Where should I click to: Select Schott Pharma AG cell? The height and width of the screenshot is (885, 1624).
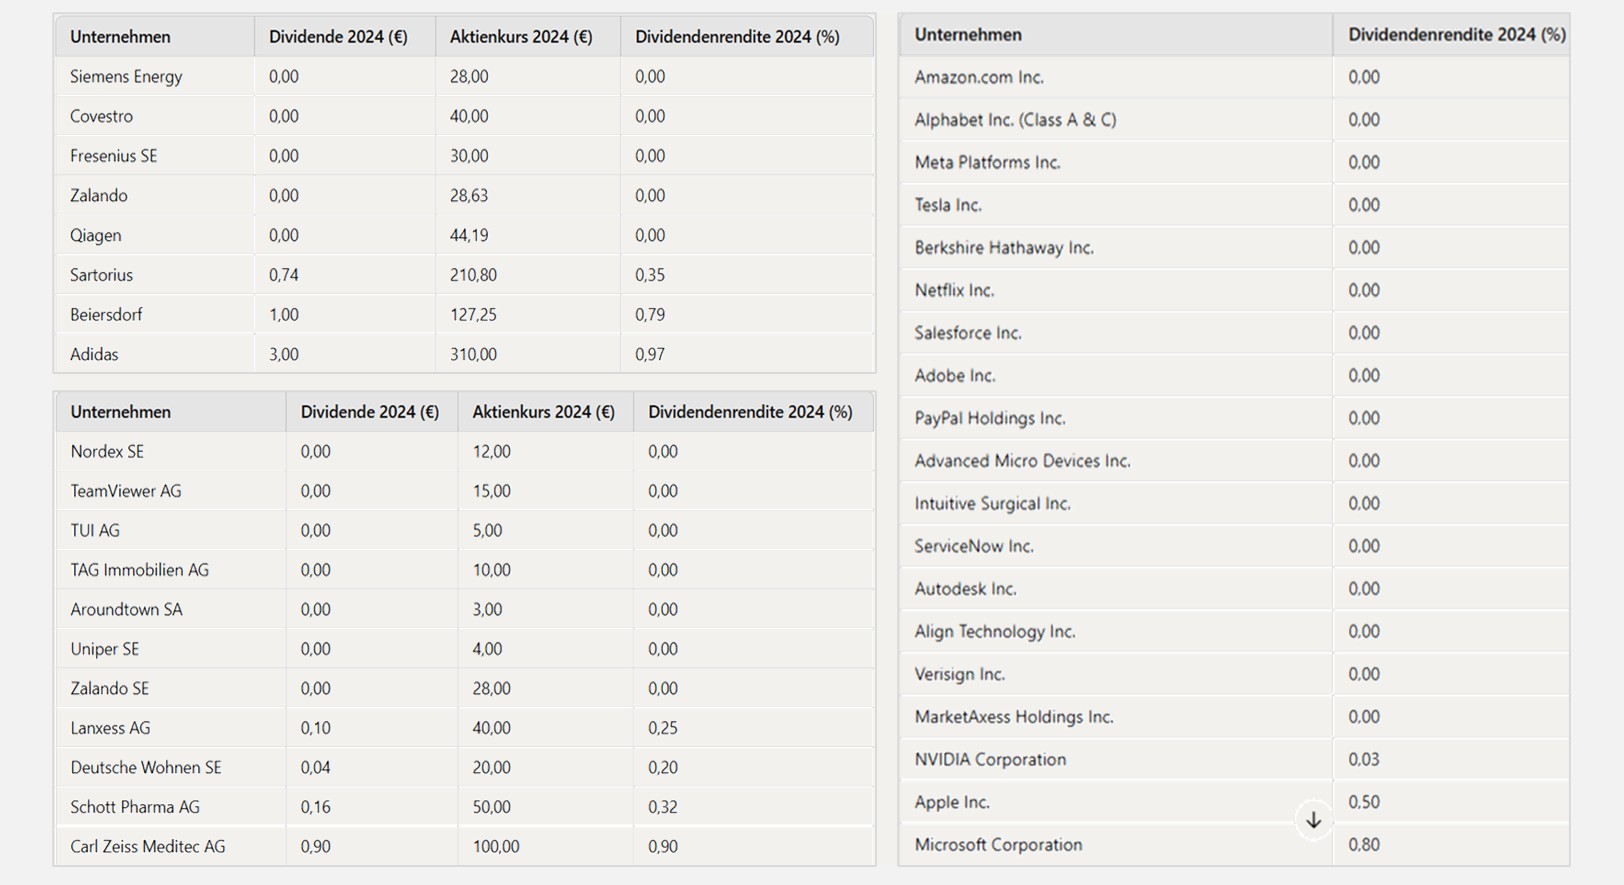click(x=135, y=807)
